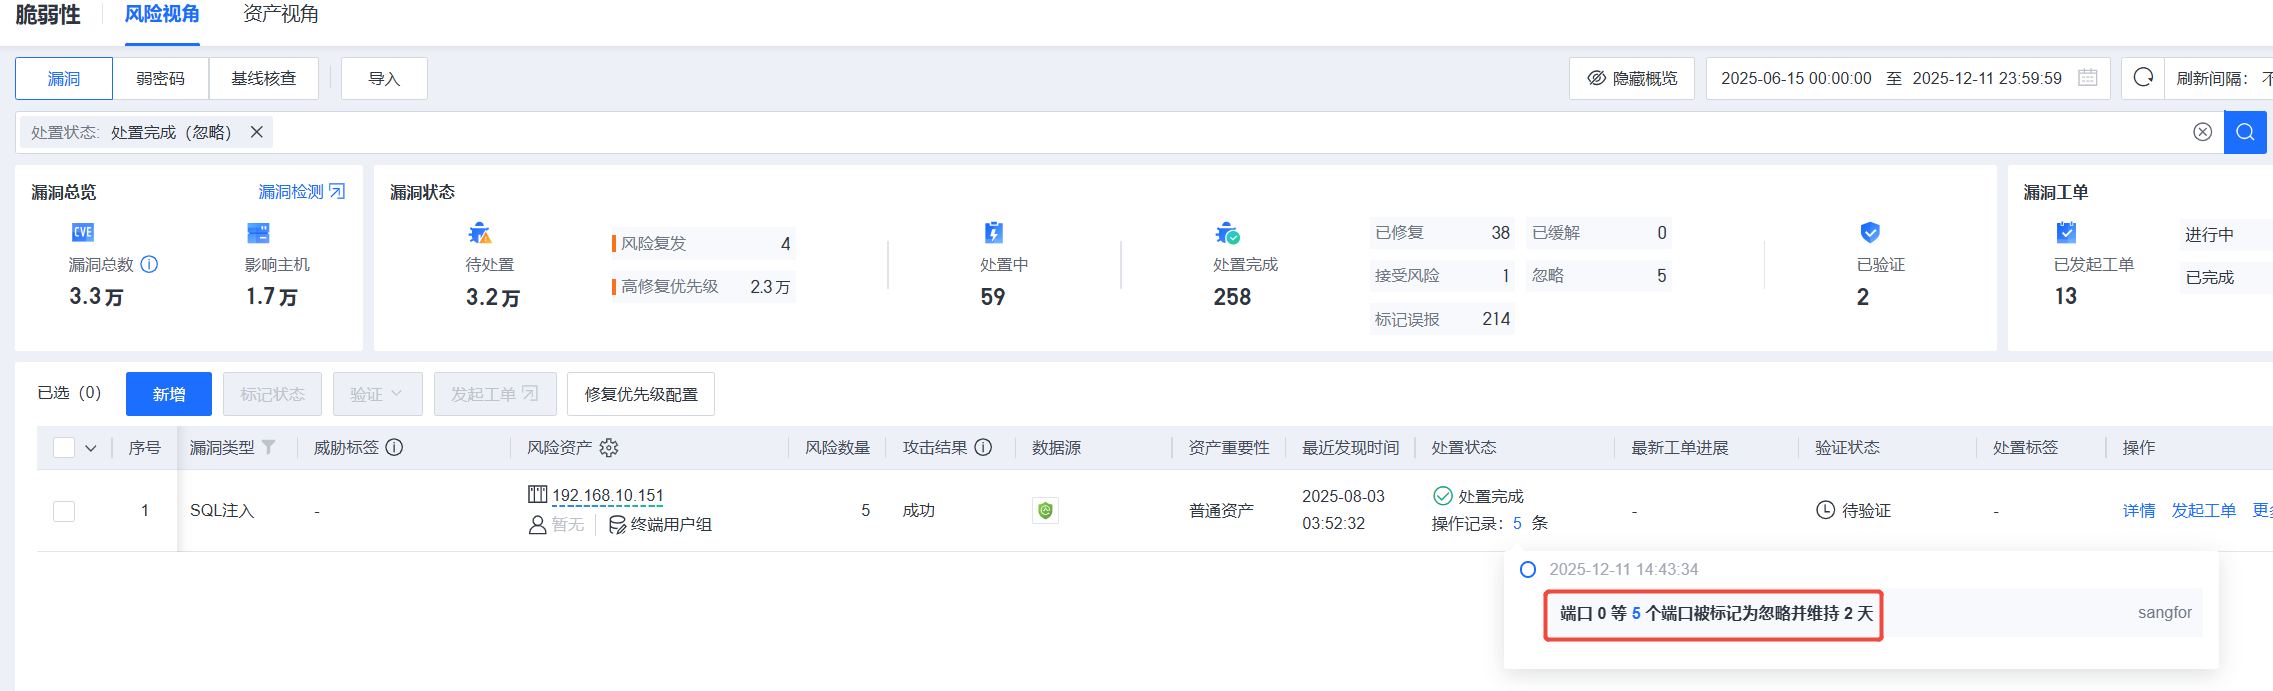Toggle the select-all checkbox in the table header
Screen dimensions: 2273x691
pyautogui.click(x=64, y=447)
